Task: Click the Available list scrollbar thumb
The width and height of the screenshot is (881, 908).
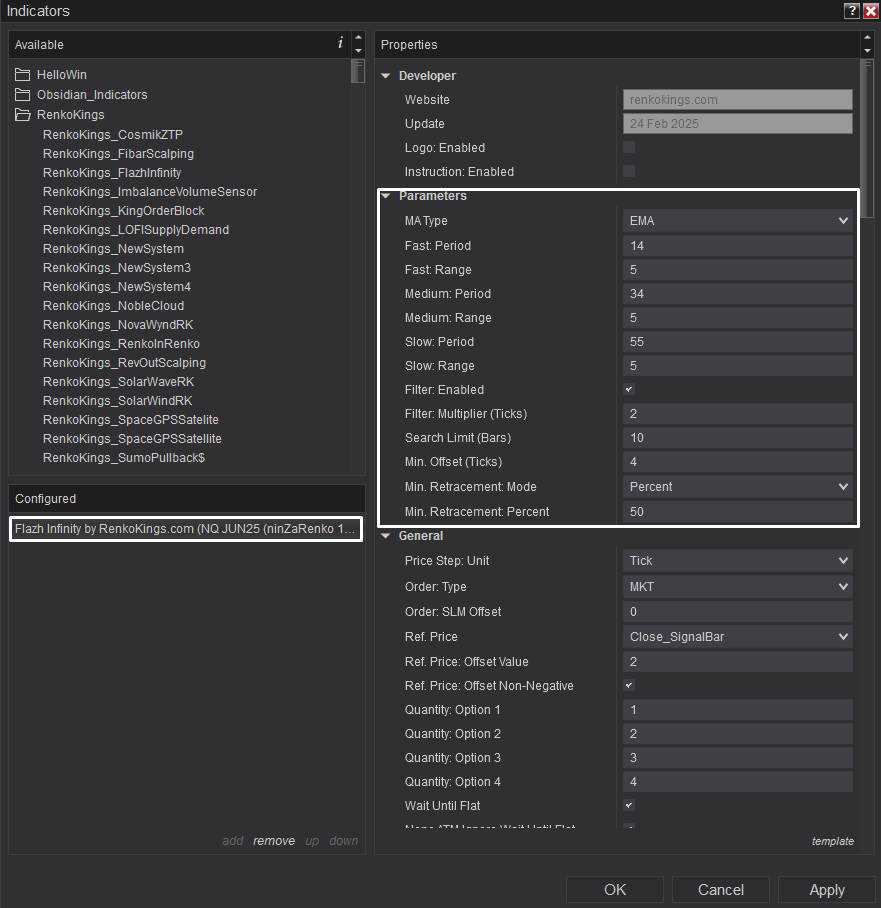Action: coord(358,72)
